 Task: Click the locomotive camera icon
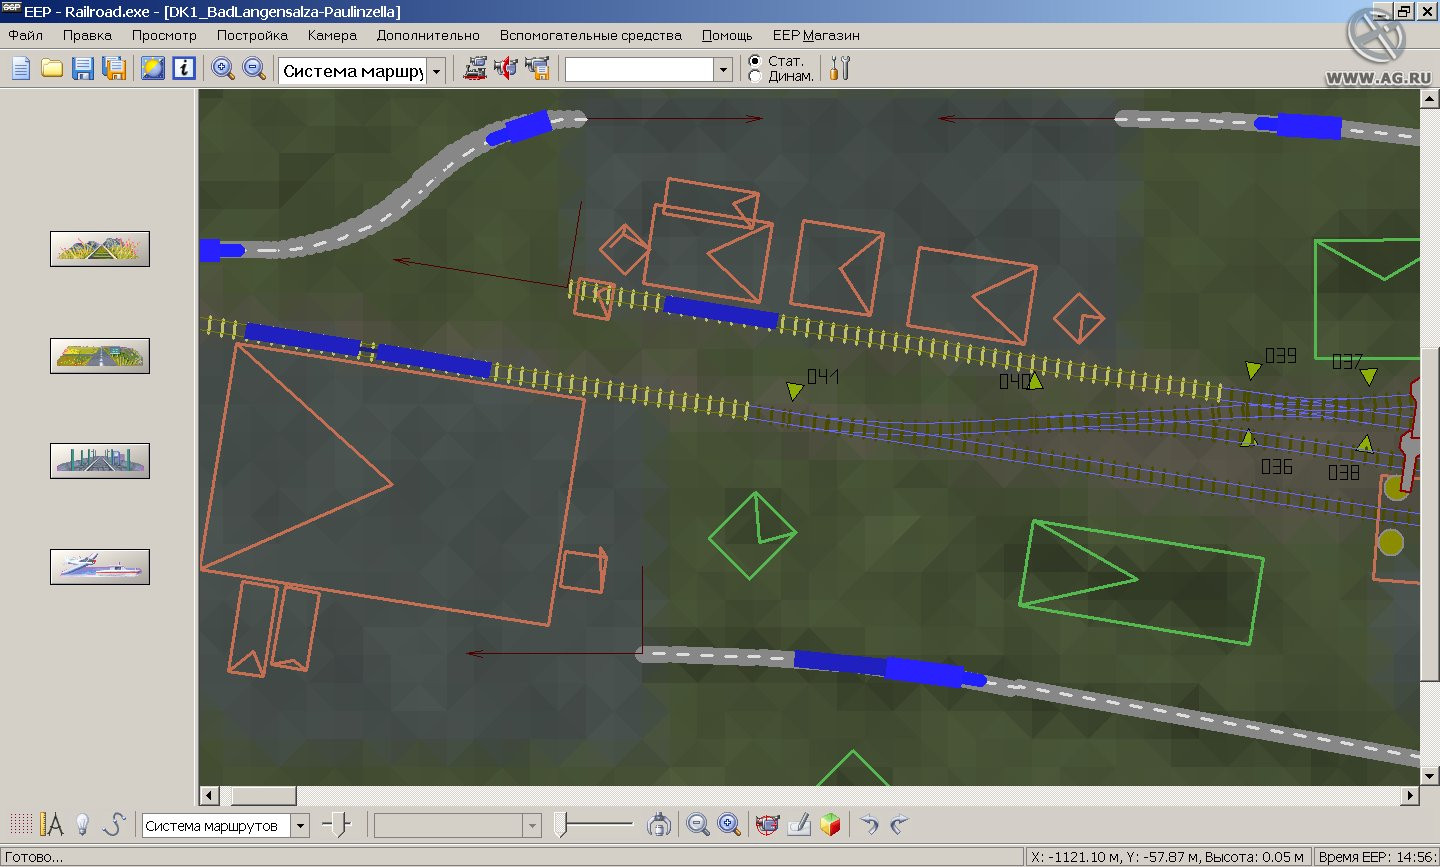tap(475, 68)
